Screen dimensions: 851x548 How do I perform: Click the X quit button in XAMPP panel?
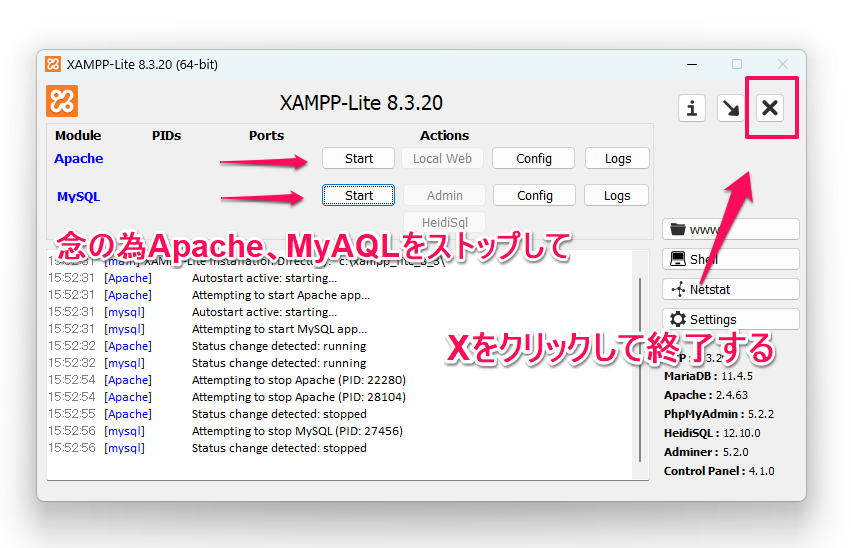click(770, 108)
